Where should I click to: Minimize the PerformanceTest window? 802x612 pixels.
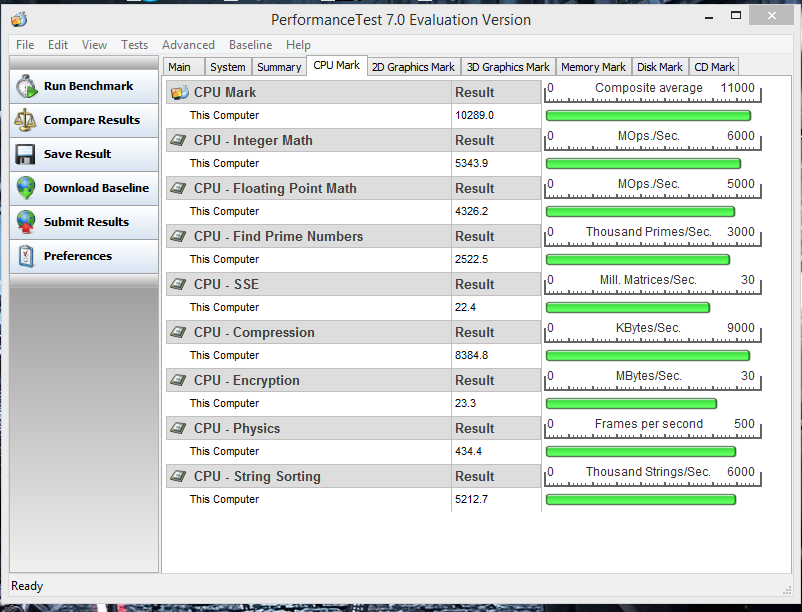point(709,17)
